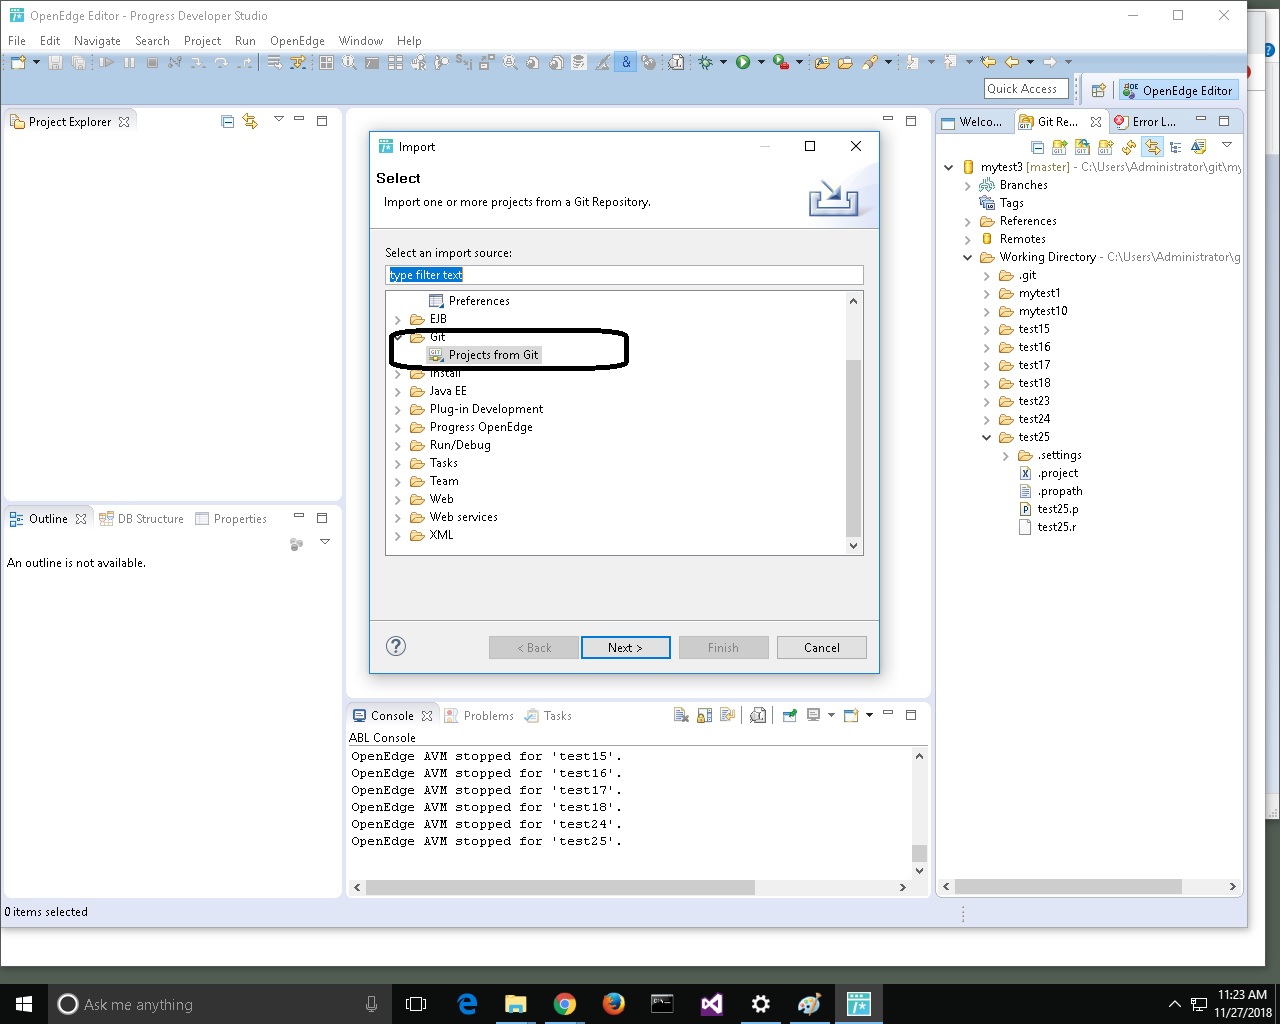Image resolution: width=1280 pixels, height=1024 pixels.
Task: Collapse the test25 folder
Action: tap(986, 438)
